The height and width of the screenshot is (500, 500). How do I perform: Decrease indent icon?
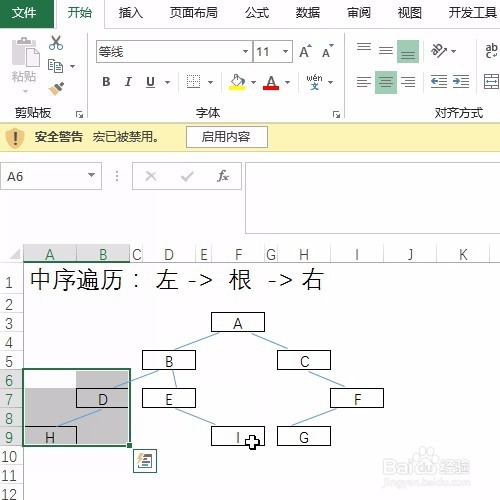439,82
